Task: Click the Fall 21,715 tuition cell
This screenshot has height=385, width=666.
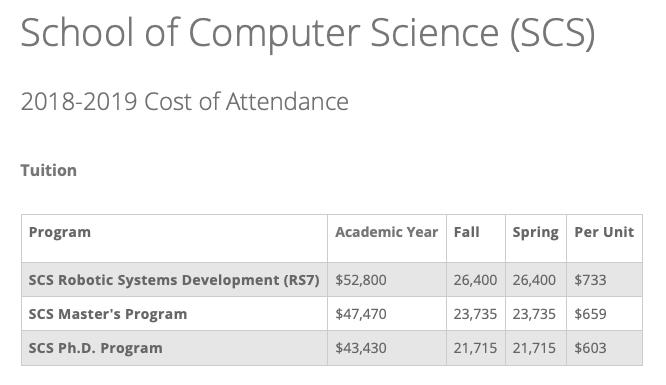Action: point(475,348)
